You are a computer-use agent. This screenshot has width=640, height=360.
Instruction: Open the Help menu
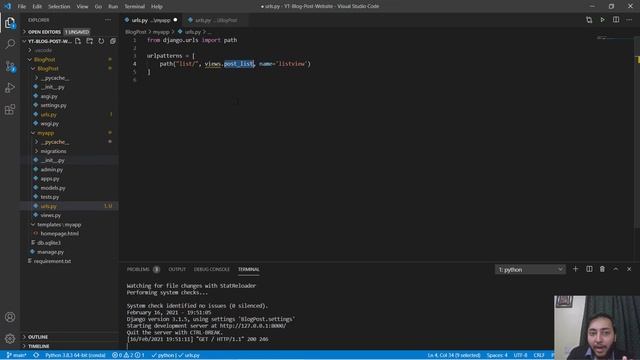[x=157, y=7]
